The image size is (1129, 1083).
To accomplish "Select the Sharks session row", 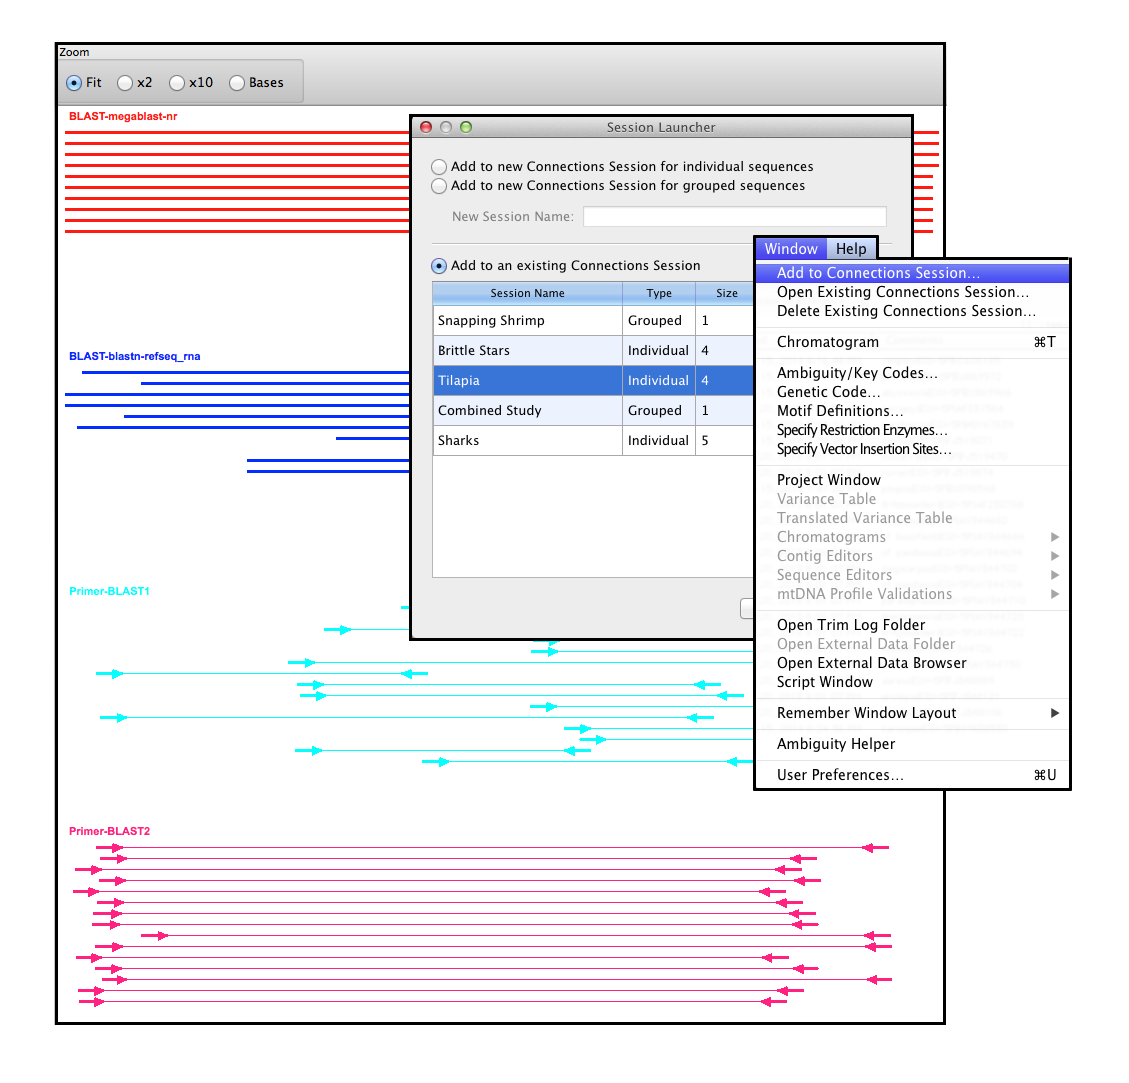I will (527, 441).
